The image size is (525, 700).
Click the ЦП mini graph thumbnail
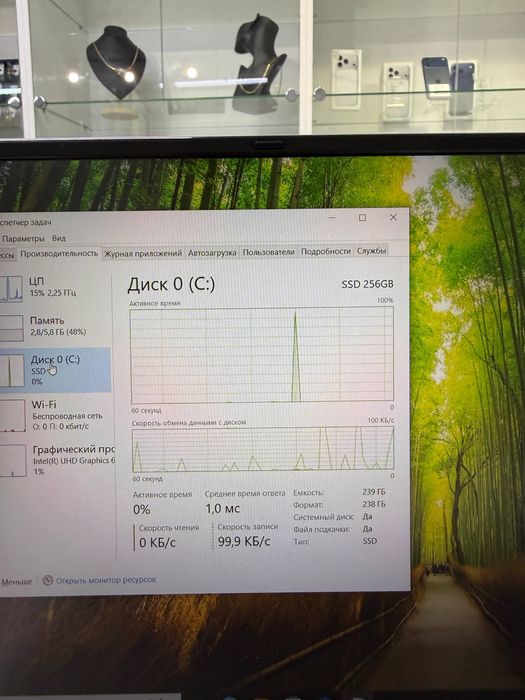[11, 289]
